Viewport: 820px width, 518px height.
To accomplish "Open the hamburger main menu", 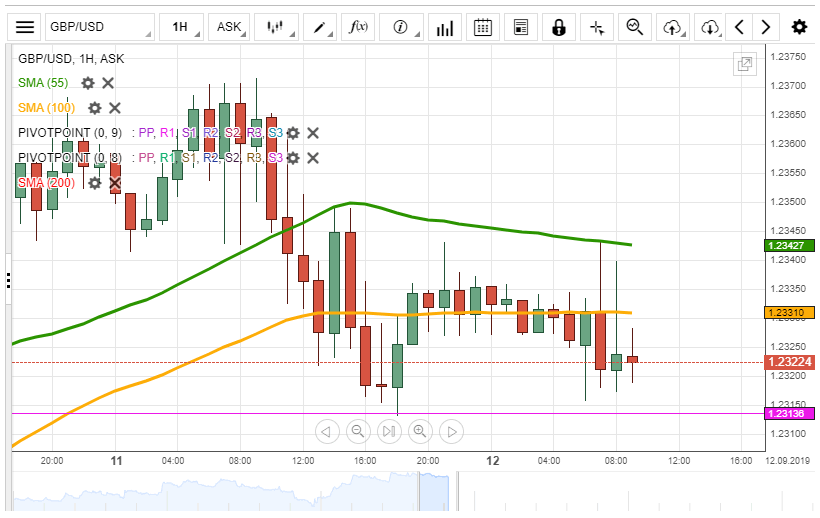I will (24, 27).
